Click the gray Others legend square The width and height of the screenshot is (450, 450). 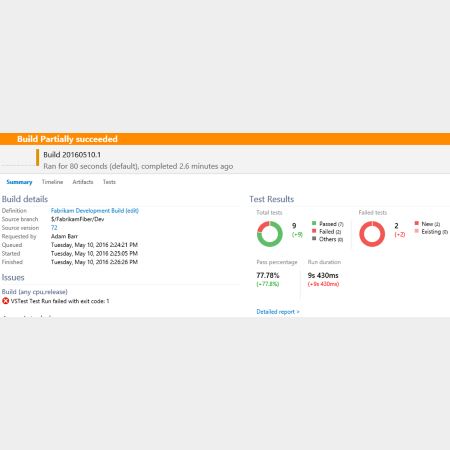314,238
